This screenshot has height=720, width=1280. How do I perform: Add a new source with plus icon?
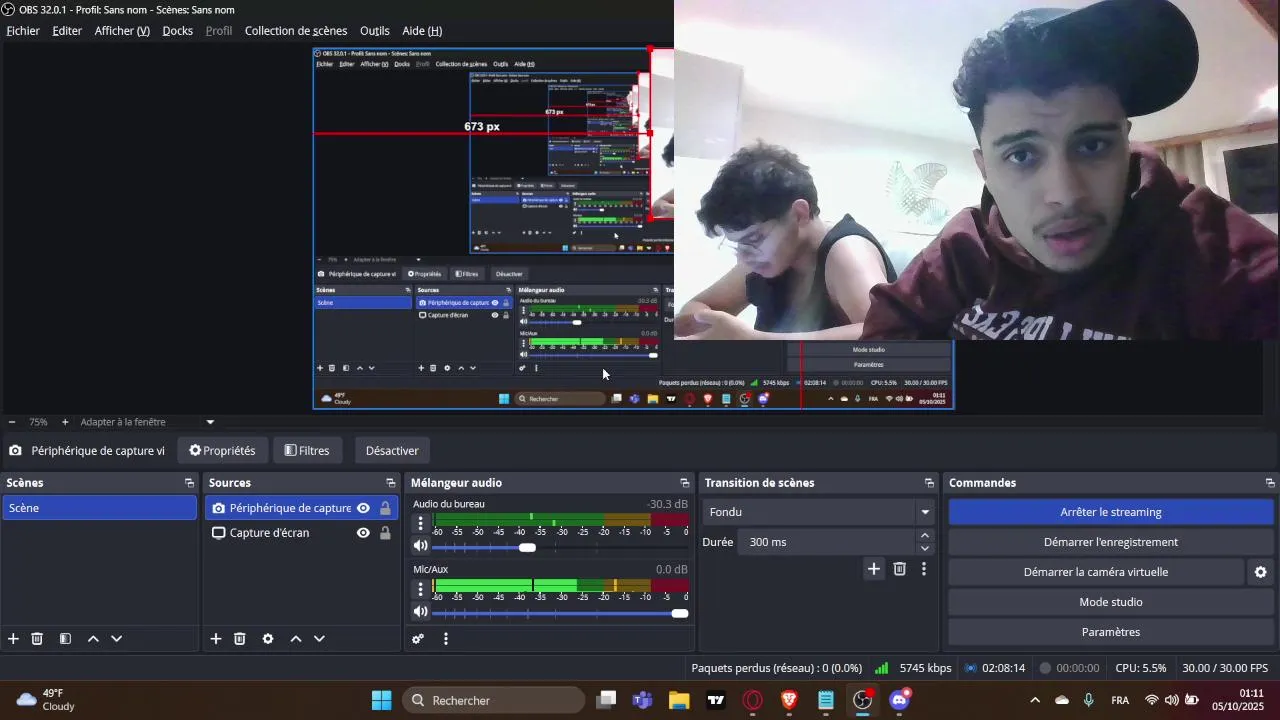(215, 639)
